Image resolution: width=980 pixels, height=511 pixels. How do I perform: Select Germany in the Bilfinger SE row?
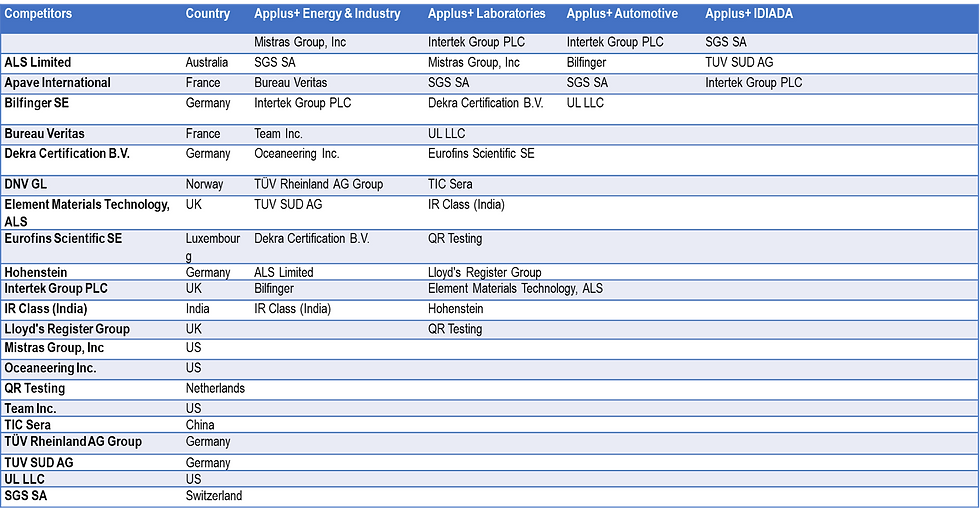pyautogui.click(x=208, y=103)
